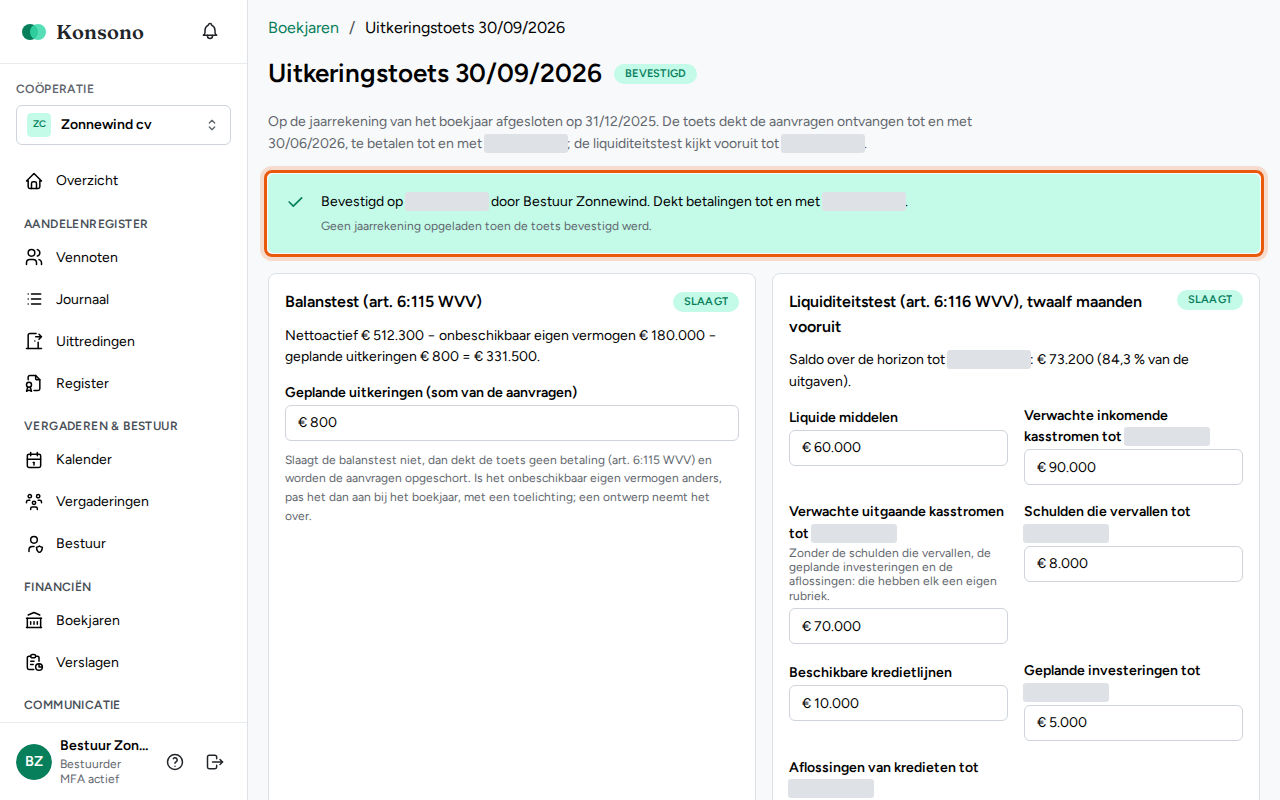Click the Liquide middelen € 60.000 field

tap(898, 448)
